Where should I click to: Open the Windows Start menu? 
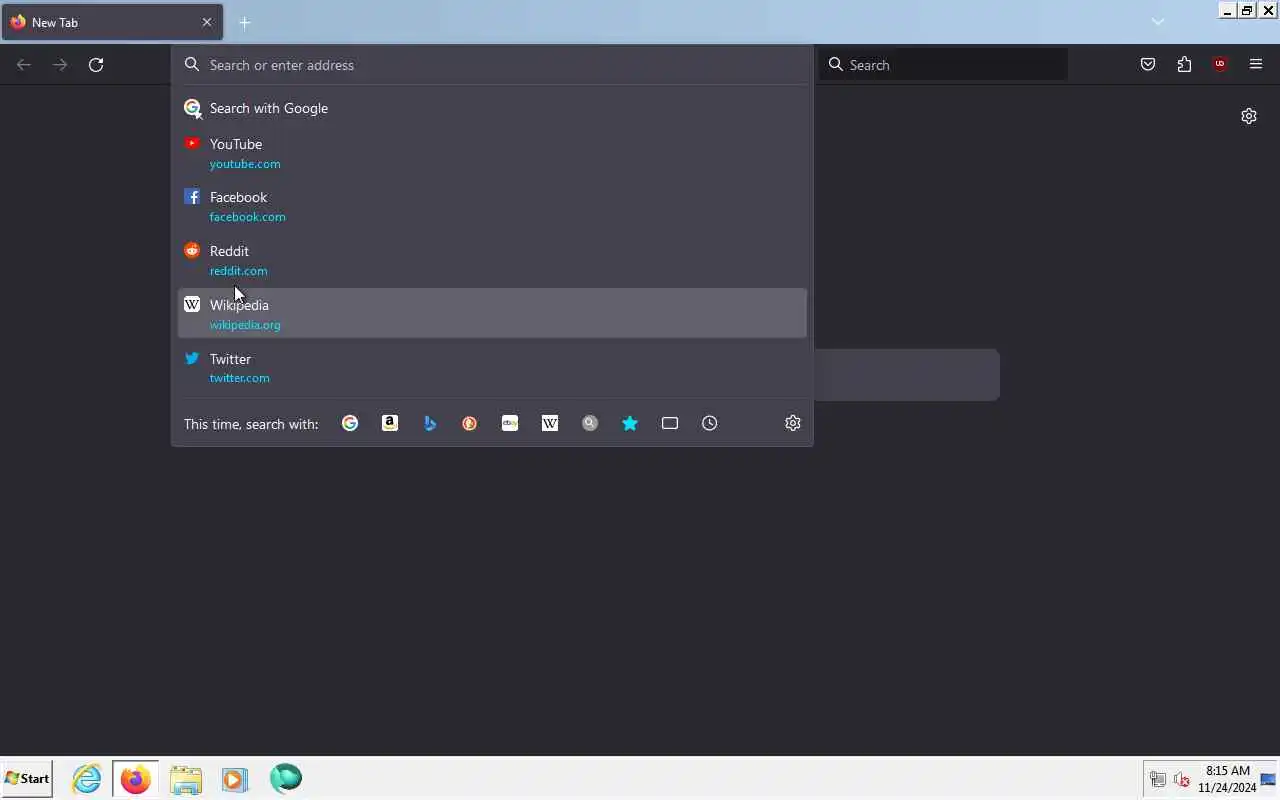pyautogui.click(x=27, y=778)
